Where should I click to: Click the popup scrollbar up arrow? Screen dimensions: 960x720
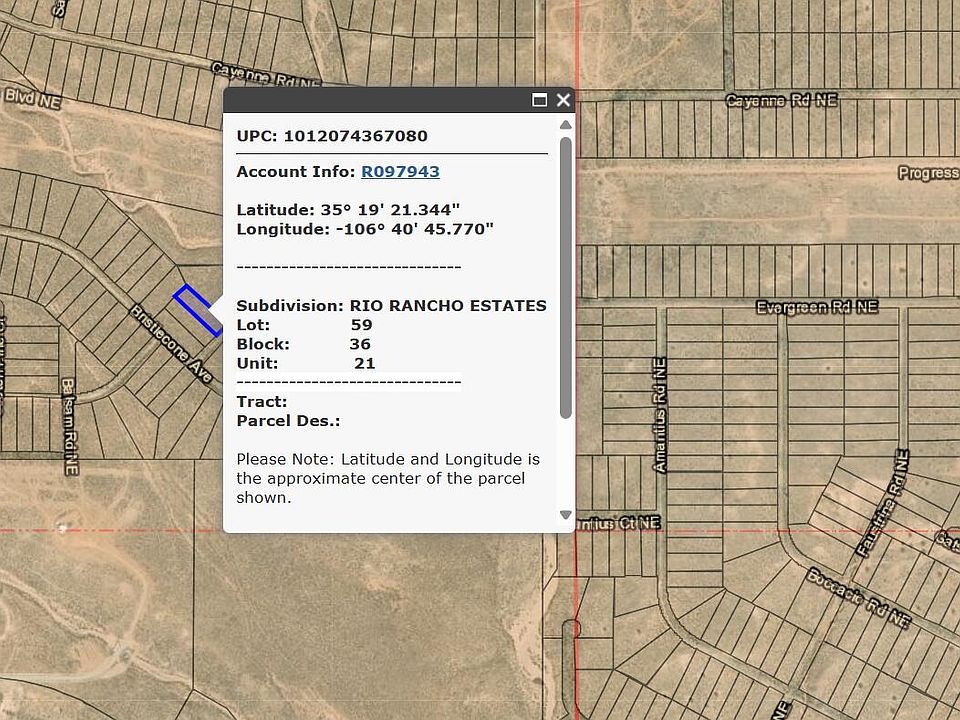click(x=566, y=125)
